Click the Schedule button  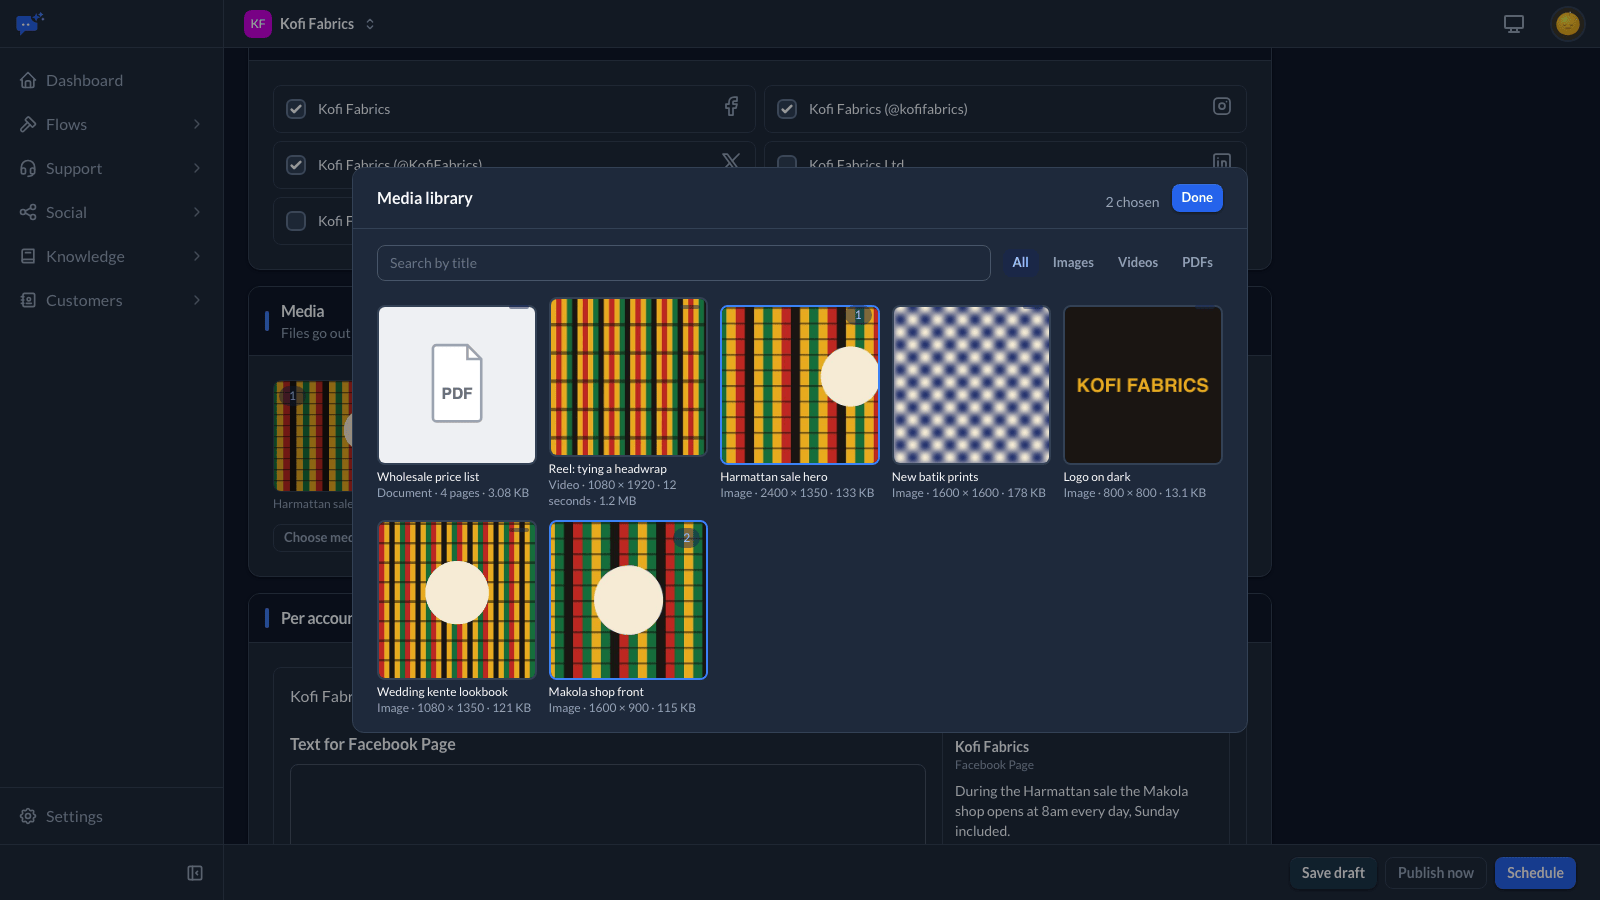[x=1535, y=873]
